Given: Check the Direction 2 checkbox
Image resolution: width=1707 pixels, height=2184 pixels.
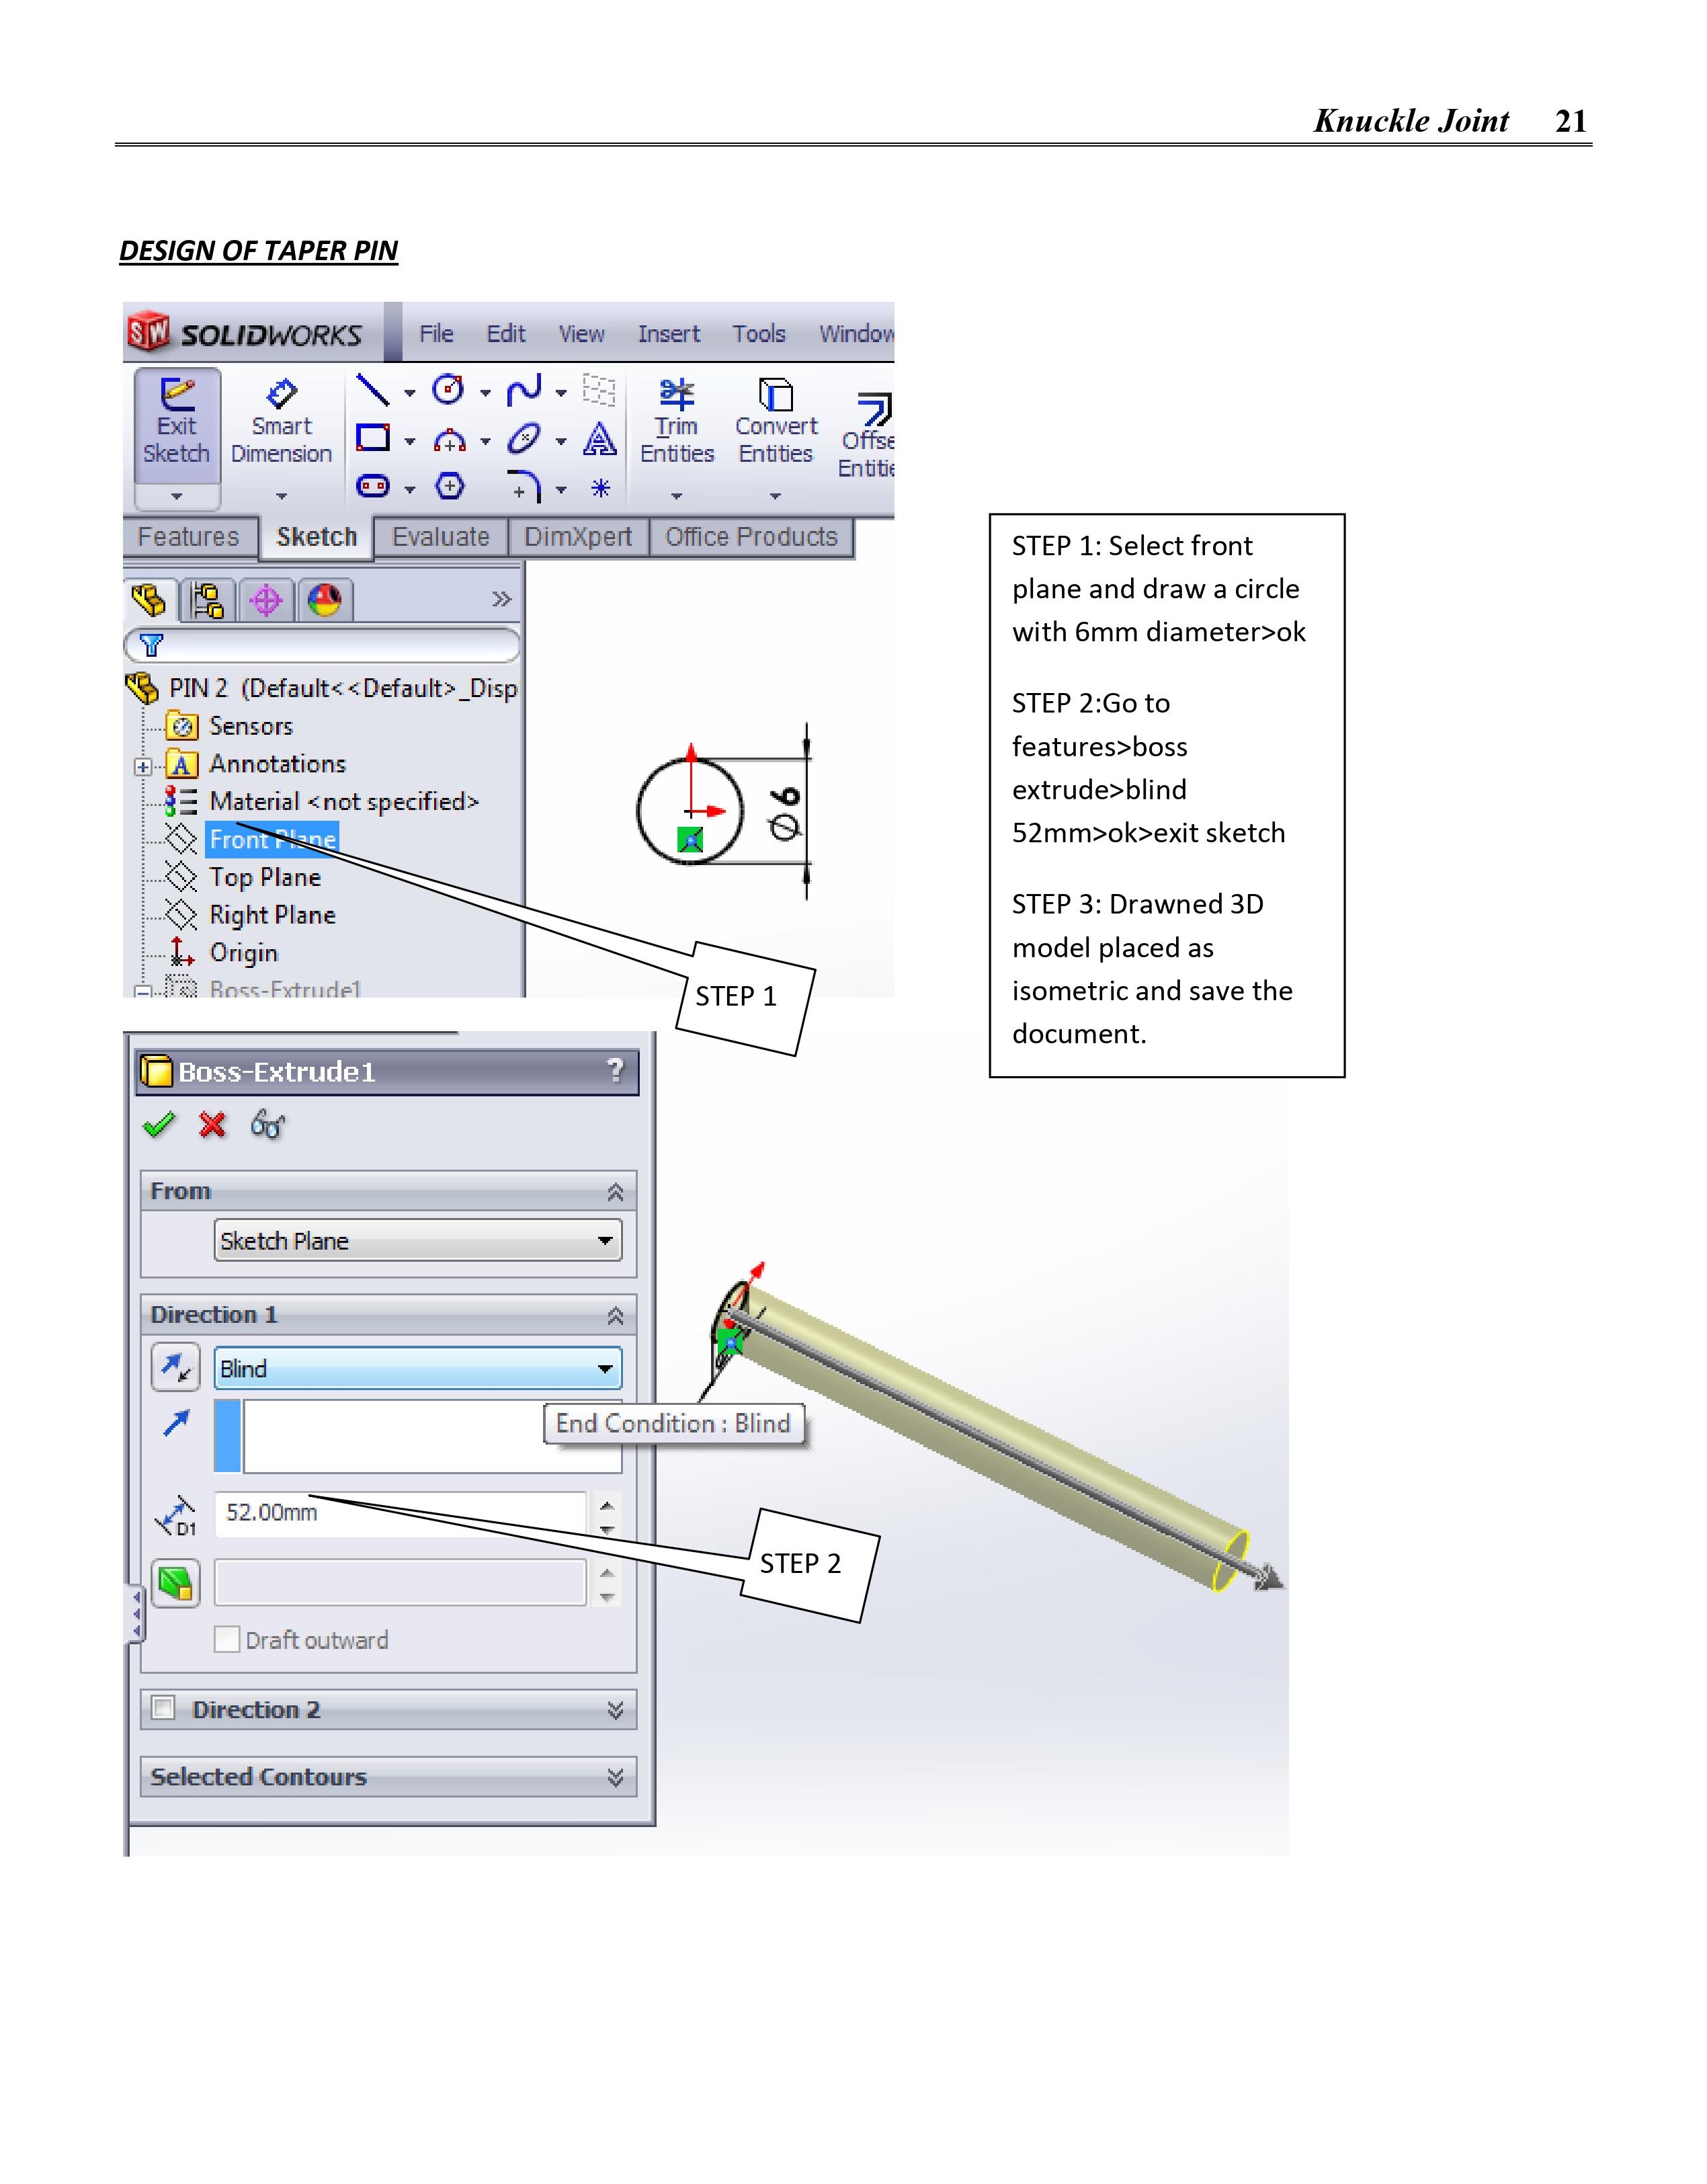Looking at the screenshot, I should click(164, 1708).
